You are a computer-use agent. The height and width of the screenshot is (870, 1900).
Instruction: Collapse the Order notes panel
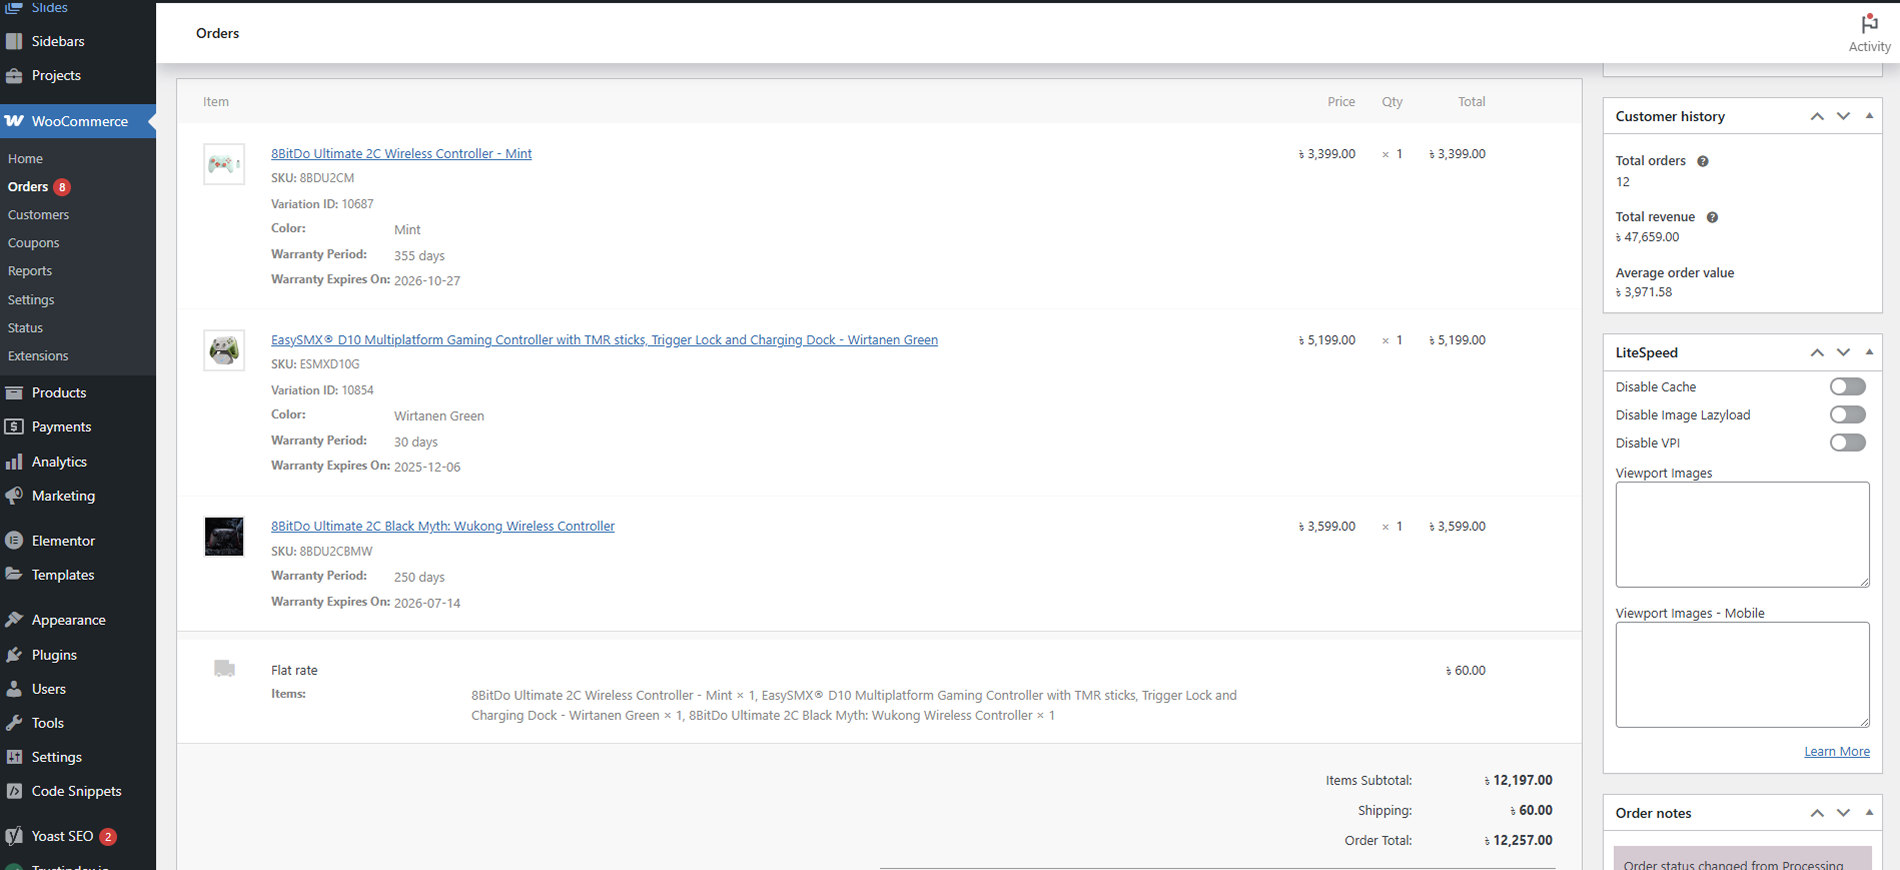pos(1869,813)
